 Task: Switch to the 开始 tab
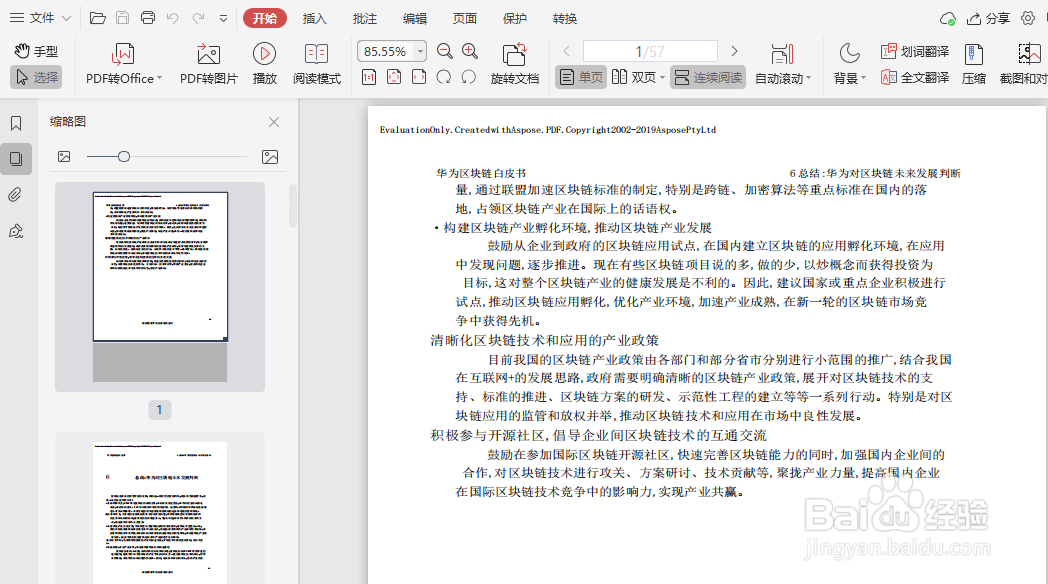pos(265,19)
